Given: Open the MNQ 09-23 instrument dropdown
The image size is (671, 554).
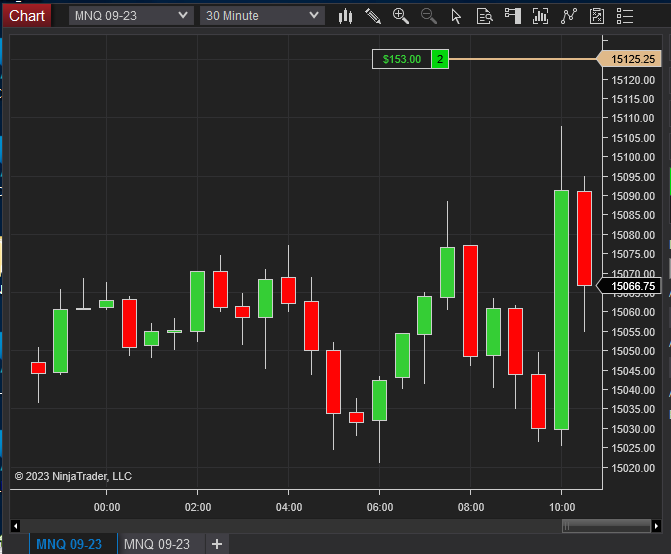Looking at the screenshot, I should pos(131,16).
